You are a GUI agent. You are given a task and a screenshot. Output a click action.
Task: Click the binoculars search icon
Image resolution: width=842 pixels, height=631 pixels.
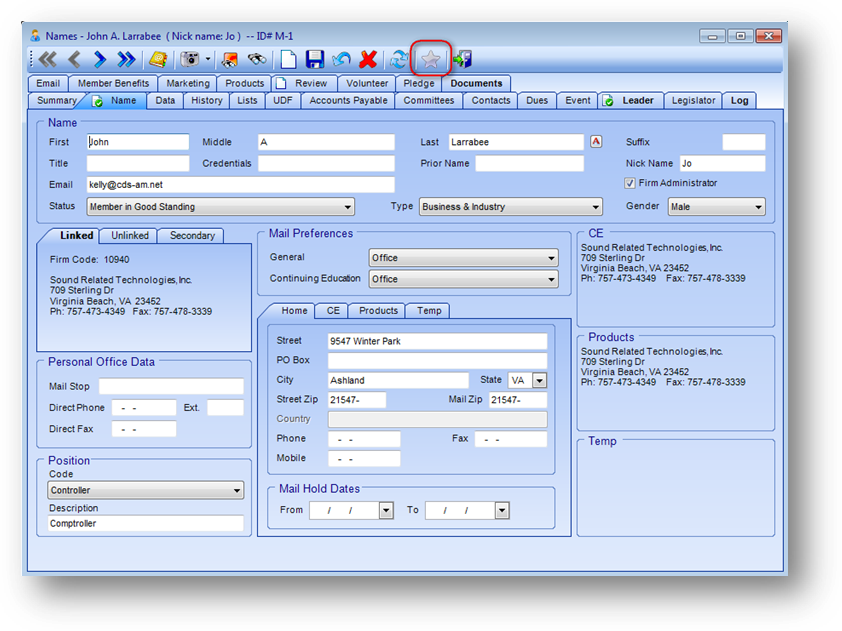pyautogui.click(x=257, y=60)
